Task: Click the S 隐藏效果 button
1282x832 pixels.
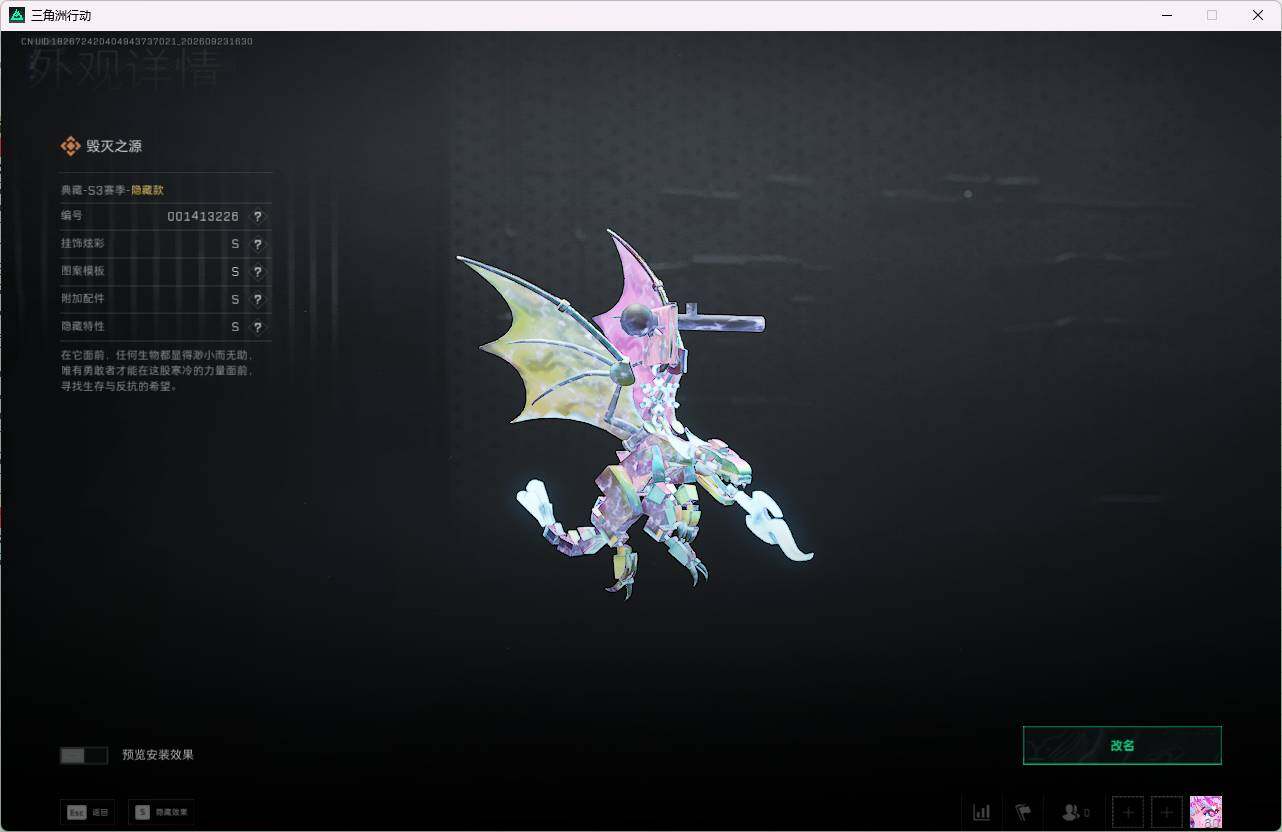Action: tap(161, 812)
